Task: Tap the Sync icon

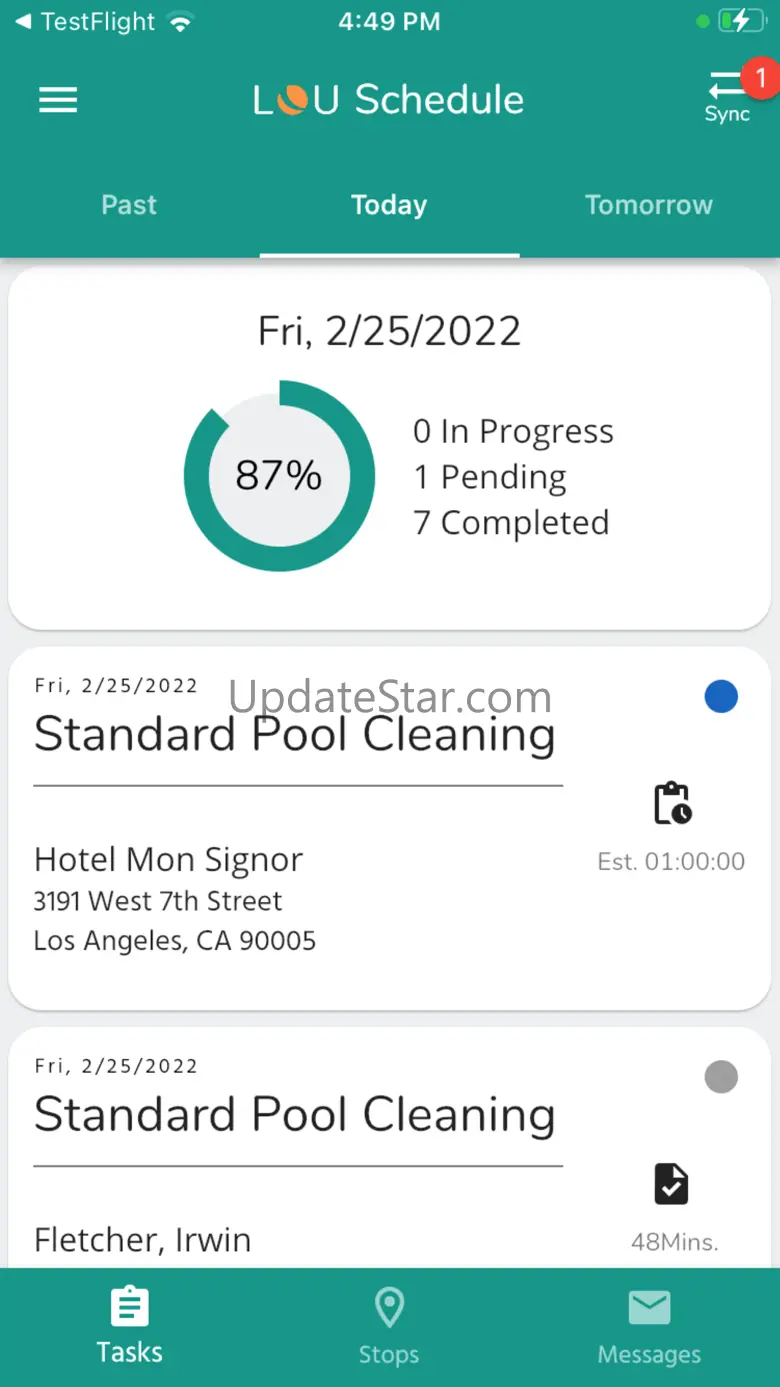Action: point(726,98)
